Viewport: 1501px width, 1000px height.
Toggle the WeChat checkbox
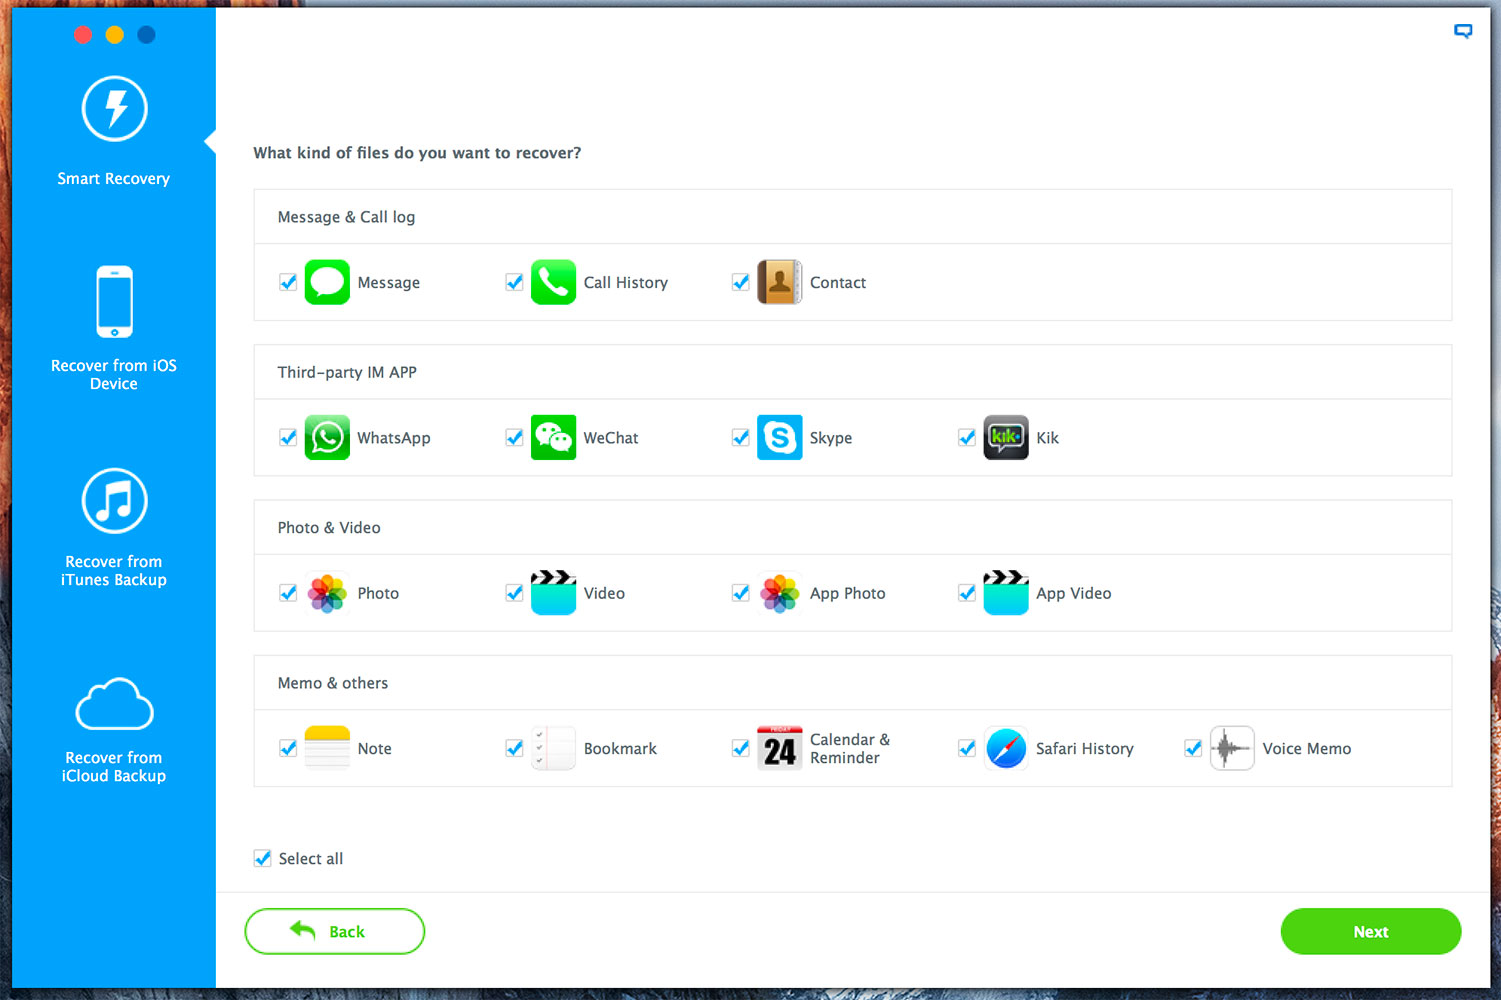pos(514,437)
